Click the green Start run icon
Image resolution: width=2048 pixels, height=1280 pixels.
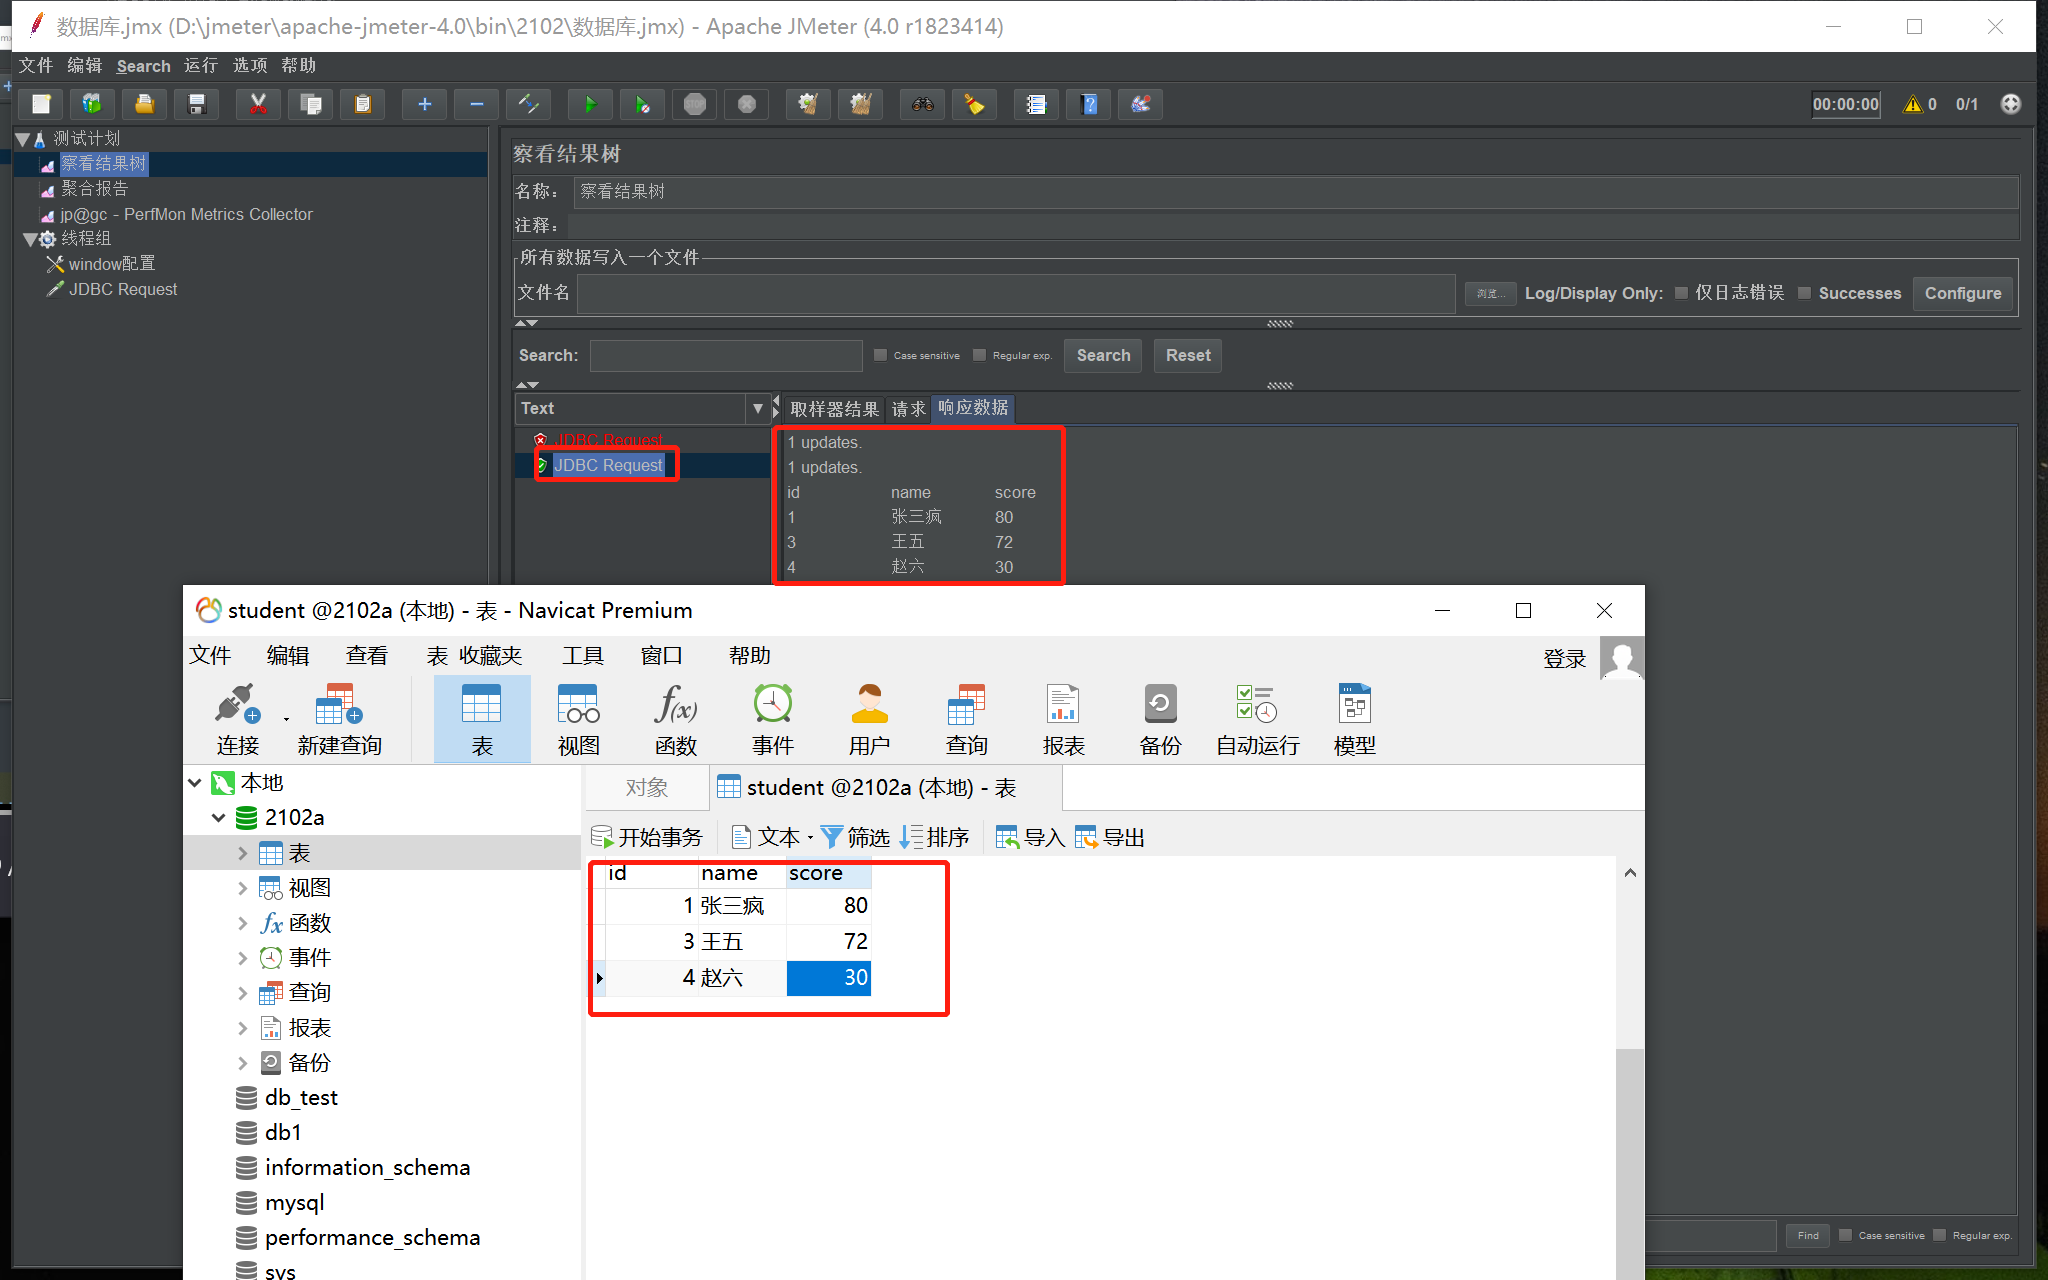click(x=589, y=104)
